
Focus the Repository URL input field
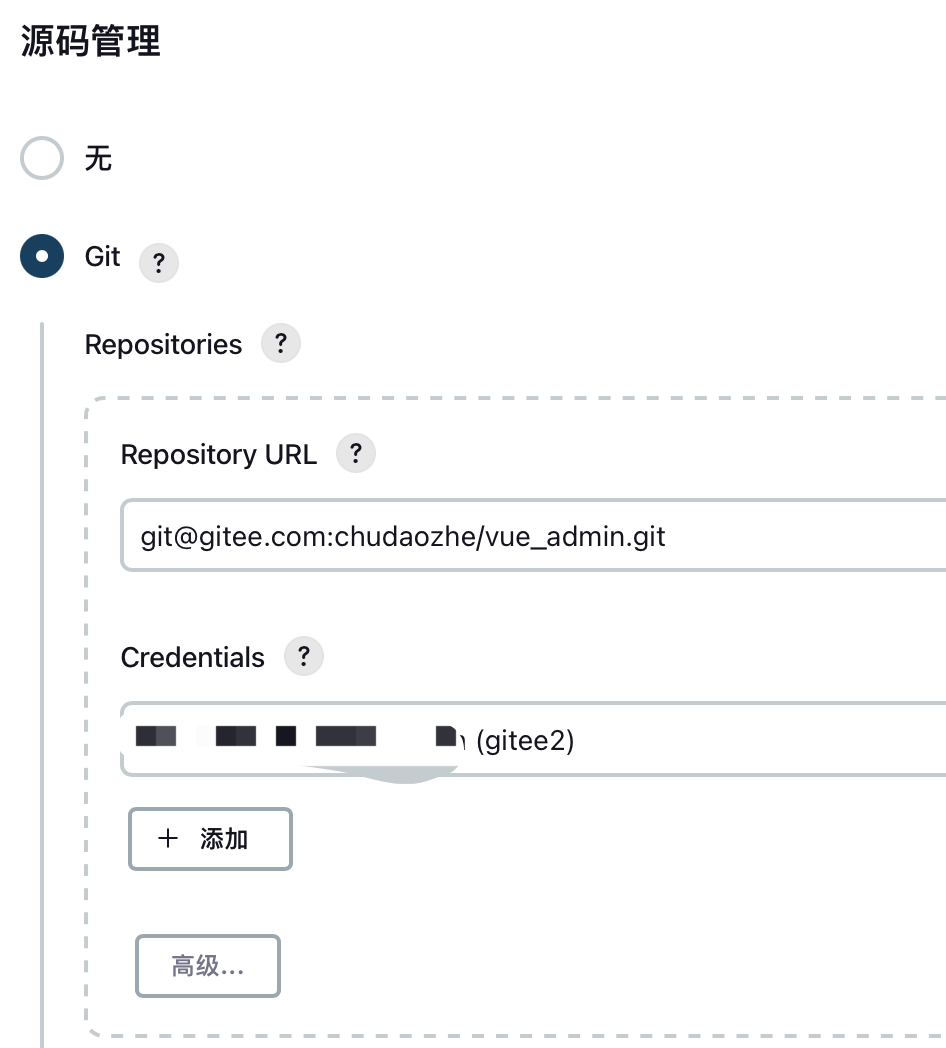click(x=533, y=535)
